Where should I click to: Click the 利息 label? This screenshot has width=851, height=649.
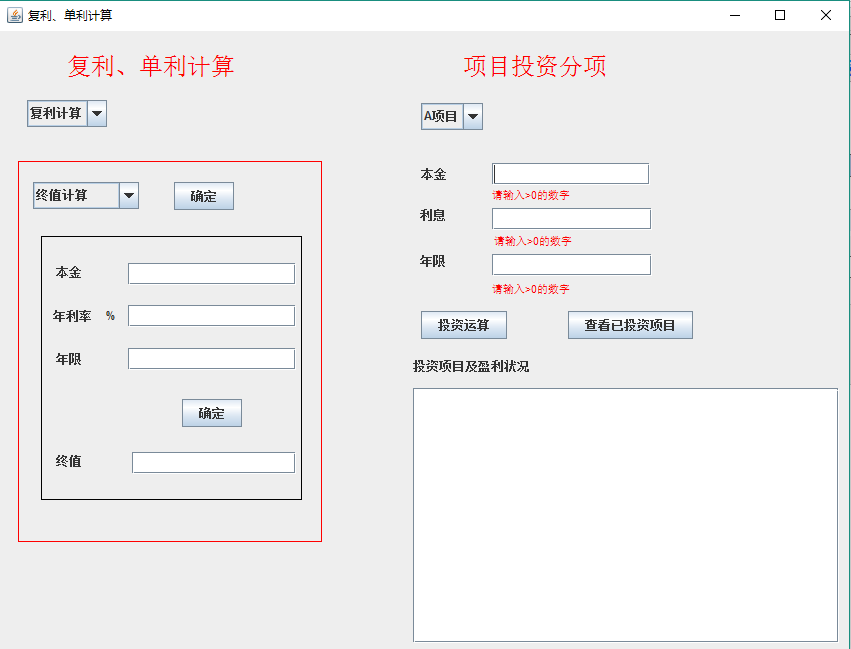pyautogui.click(x=433, y=216)
